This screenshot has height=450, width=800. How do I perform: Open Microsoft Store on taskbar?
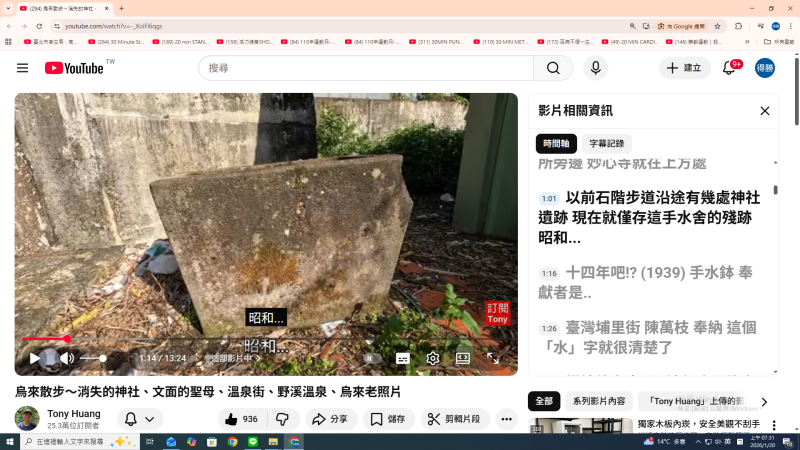(212, 442)
